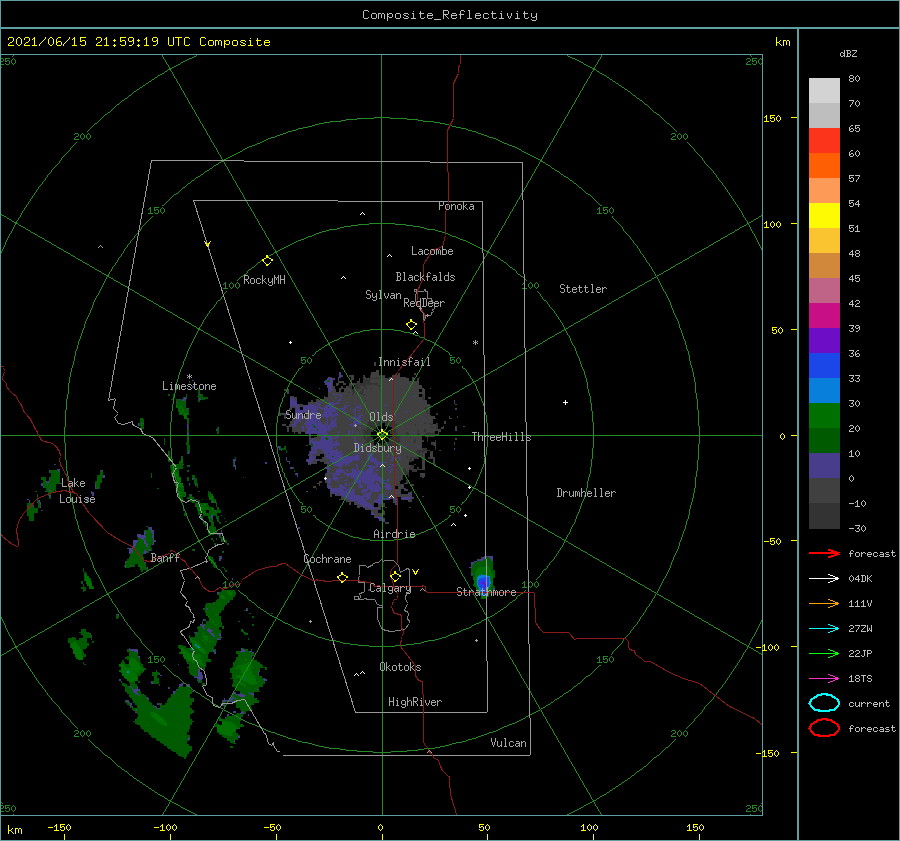Click the yellow diamond marker below RedDeer
The width and height of the screenshot is (900, 841).
(412, 325)
